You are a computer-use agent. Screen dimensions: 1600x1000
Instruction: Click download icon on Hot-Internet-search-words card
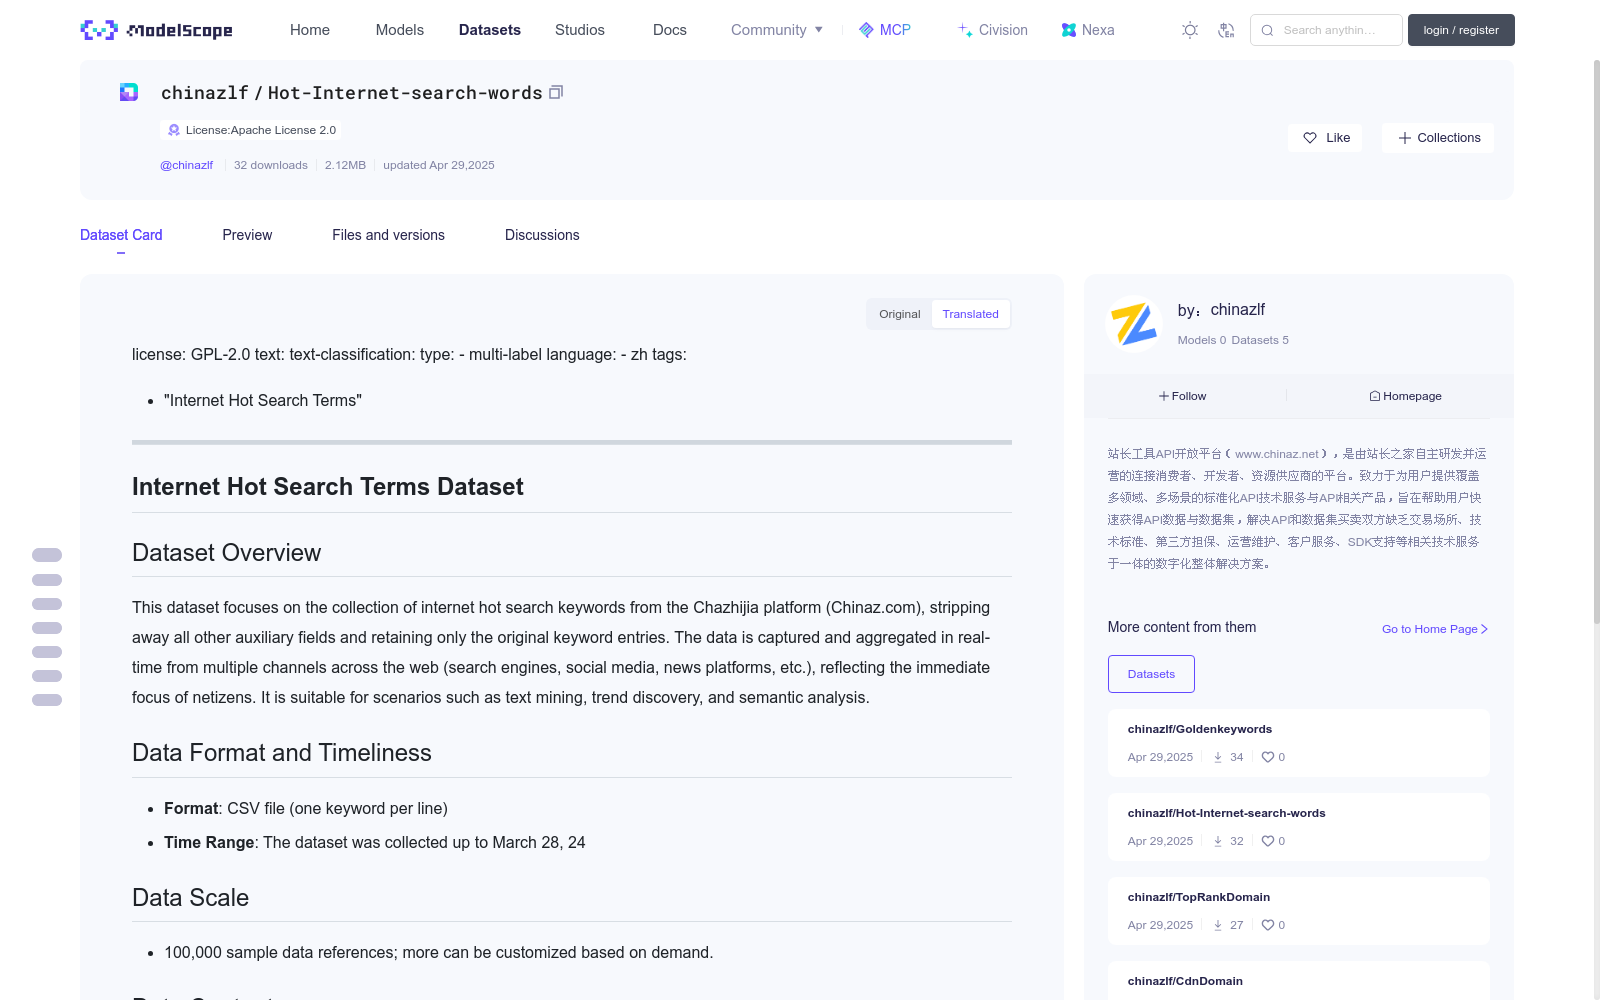coord(1218,841)
